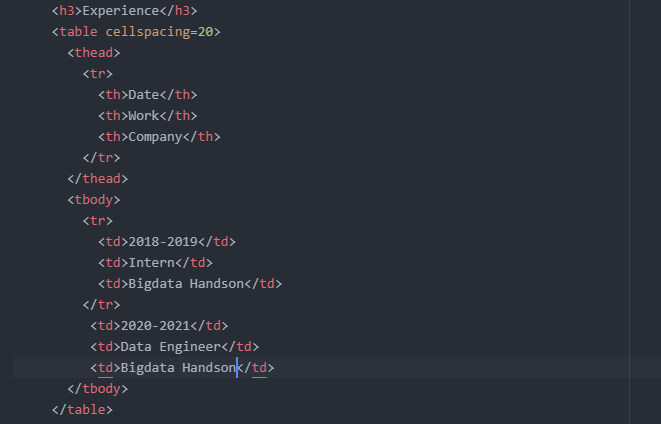The width and height of the screenshot is (661, 424).
Task: Click the 'Intern' cell text
Action: [x=151, y=263]
